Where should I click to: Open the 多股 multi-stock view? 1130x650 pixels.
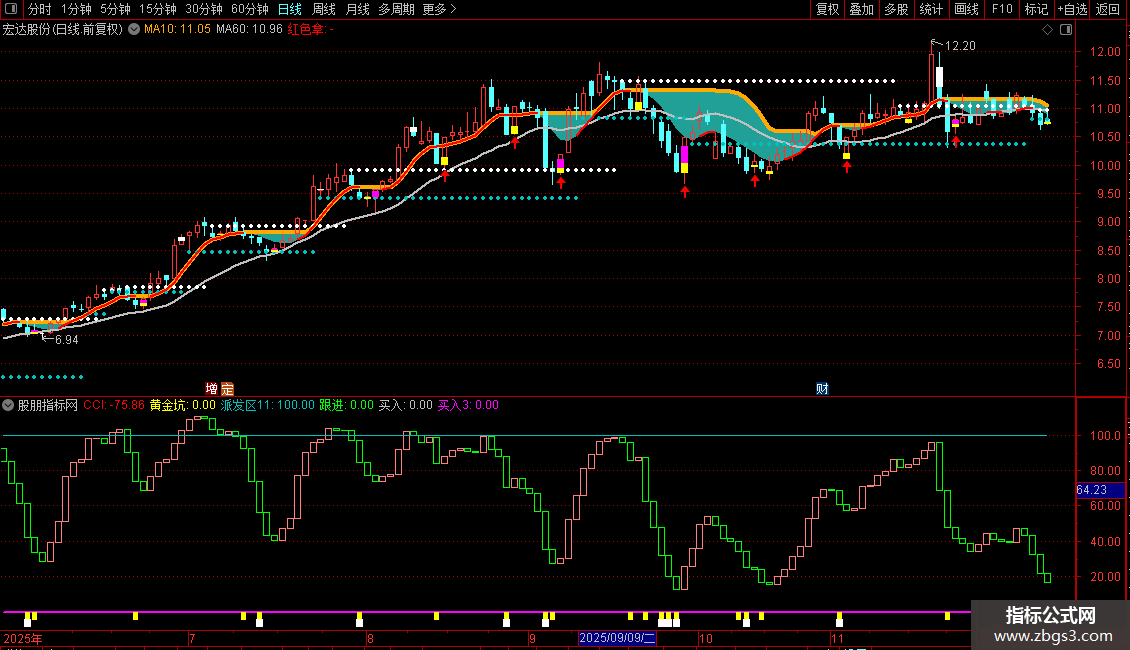point(896,9)
